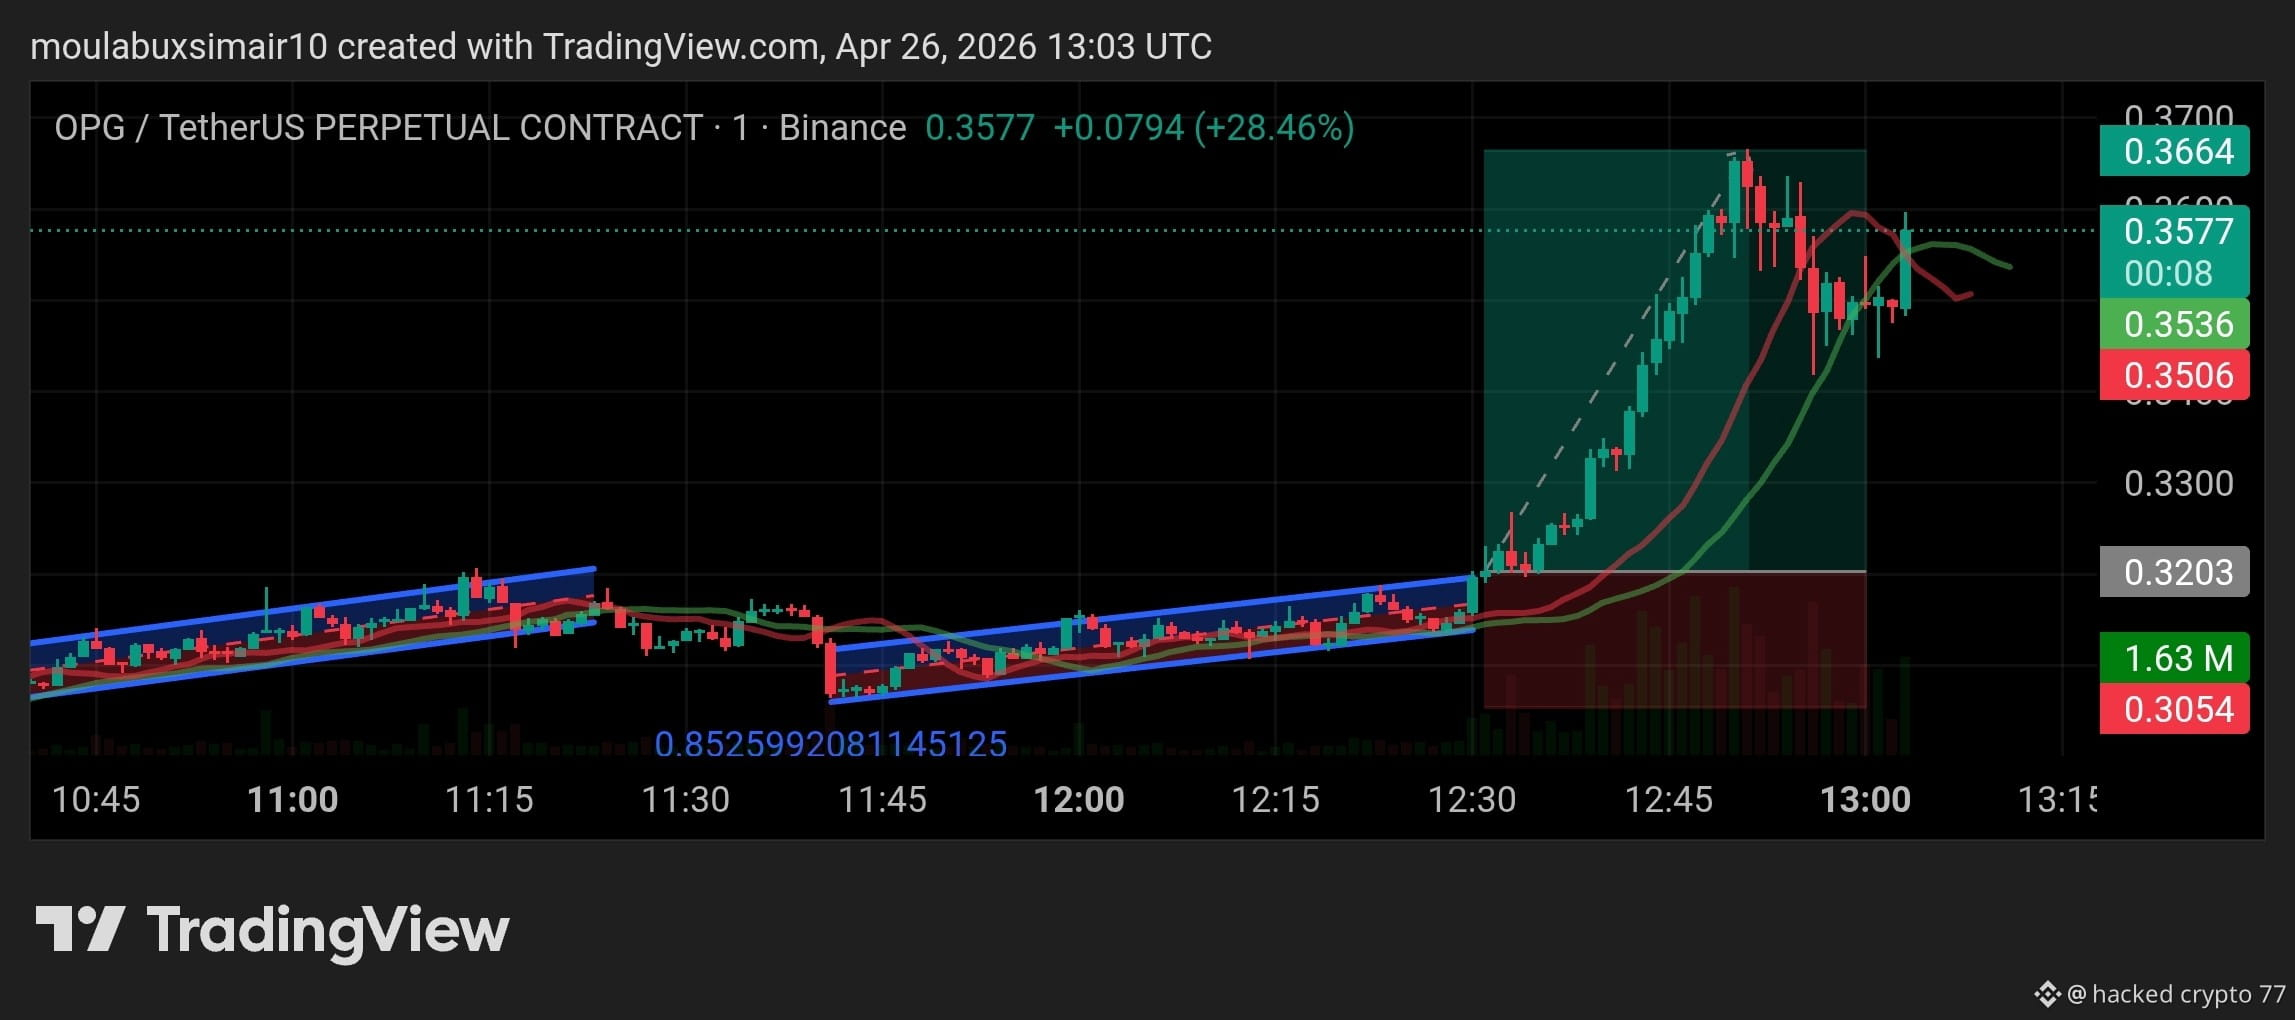
Task: Click the 12:15 time axis label
Action: click(1275, 800)
